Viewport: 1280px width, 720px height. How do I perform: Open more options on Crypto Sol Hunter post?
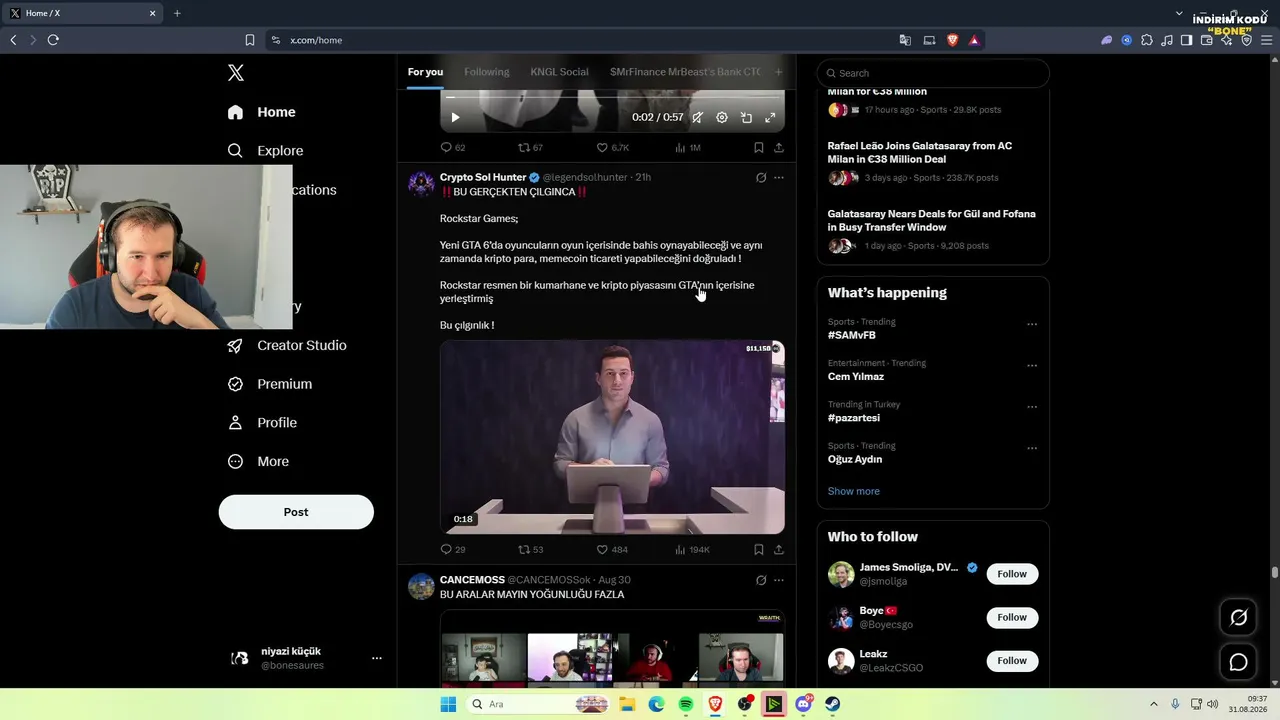pyautogui.click(x=779, y=177)
